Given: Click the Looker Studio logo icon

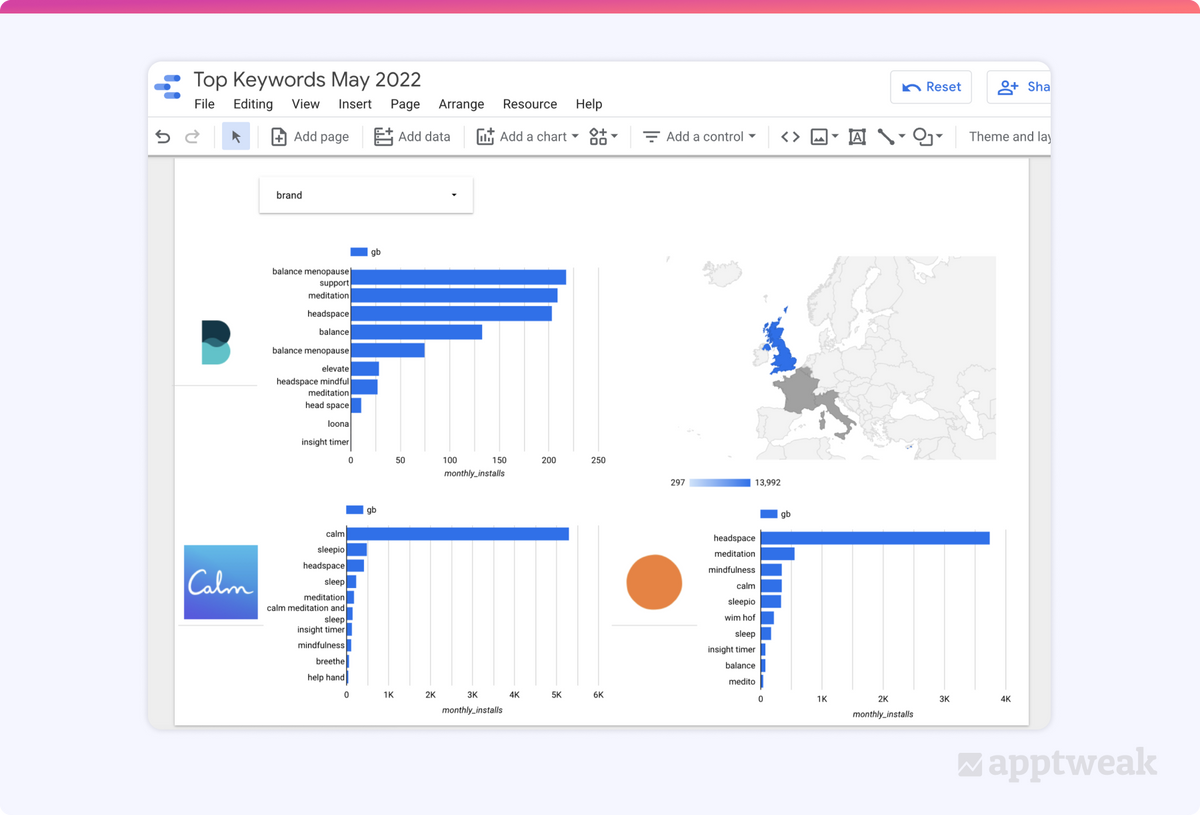Looking at the screenshot, I should pos(169,87).
